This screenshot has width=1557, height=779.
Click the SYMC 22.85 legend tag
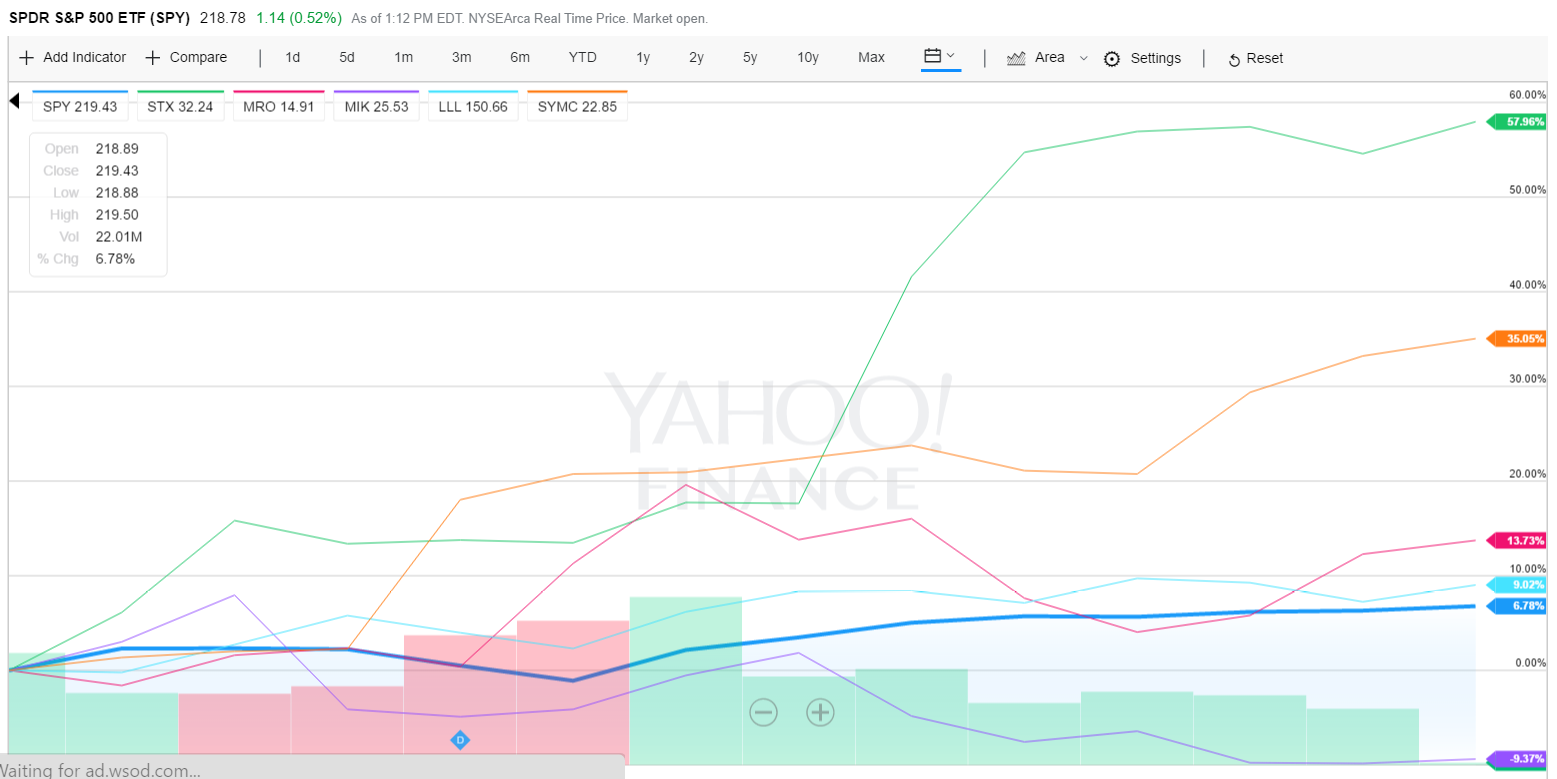pos(577,106)
